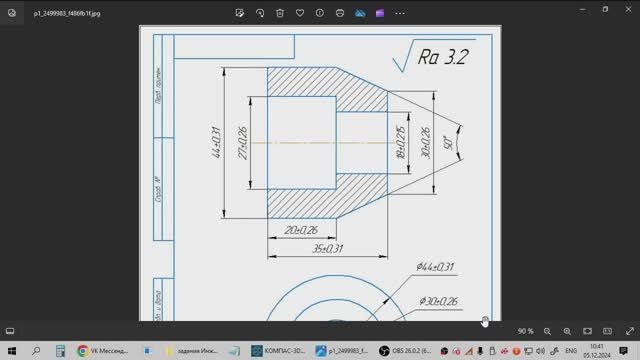Open the file info panel icon
Image resolution: width=640 pixels, height=360 pixels.
[320, 13]
